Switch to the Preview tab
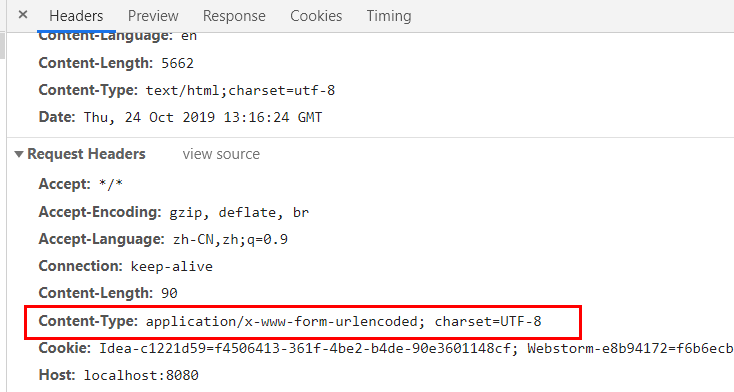734x392 pixels. pos(153,16)
